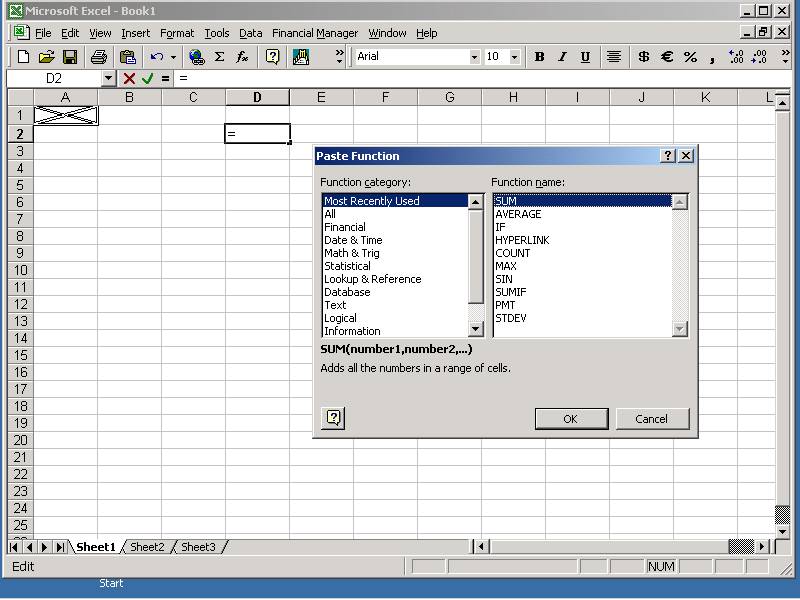The height and width of the screenshot is (600, 800).
Task: Apply the Euro currency style
Action: [667, 57]
